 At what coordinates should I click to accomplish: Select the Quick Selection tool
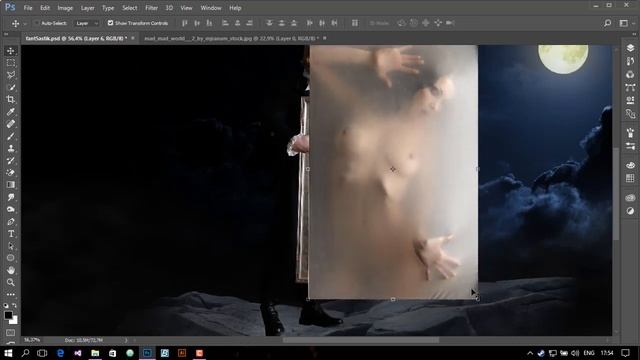coord(11,87)
